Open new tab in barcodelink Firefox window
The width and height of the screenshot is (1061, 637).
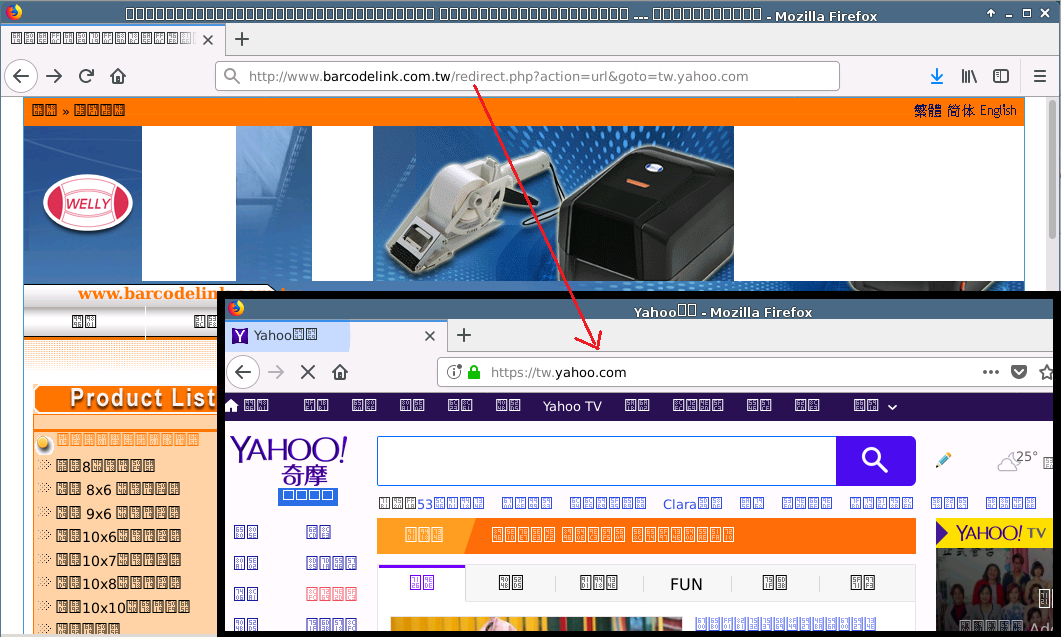242,39
